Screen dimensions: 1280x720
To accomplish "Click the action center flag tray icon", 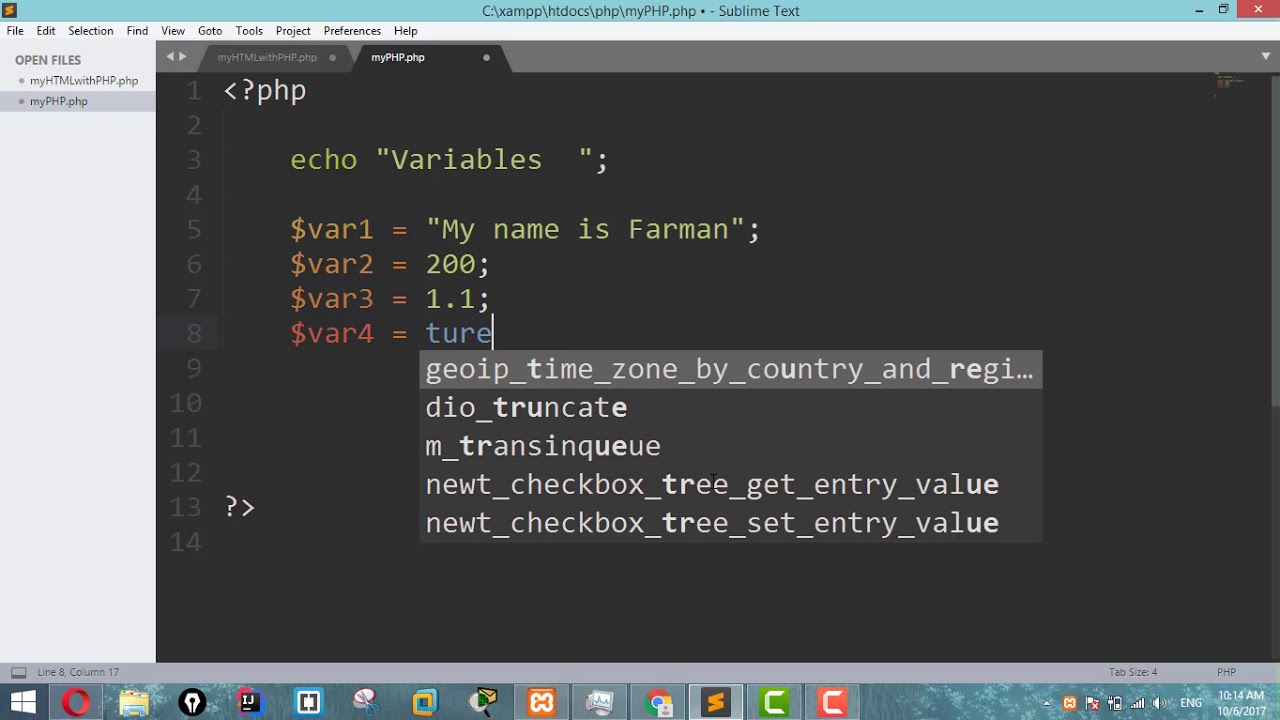I will (x=1093, y=703).
